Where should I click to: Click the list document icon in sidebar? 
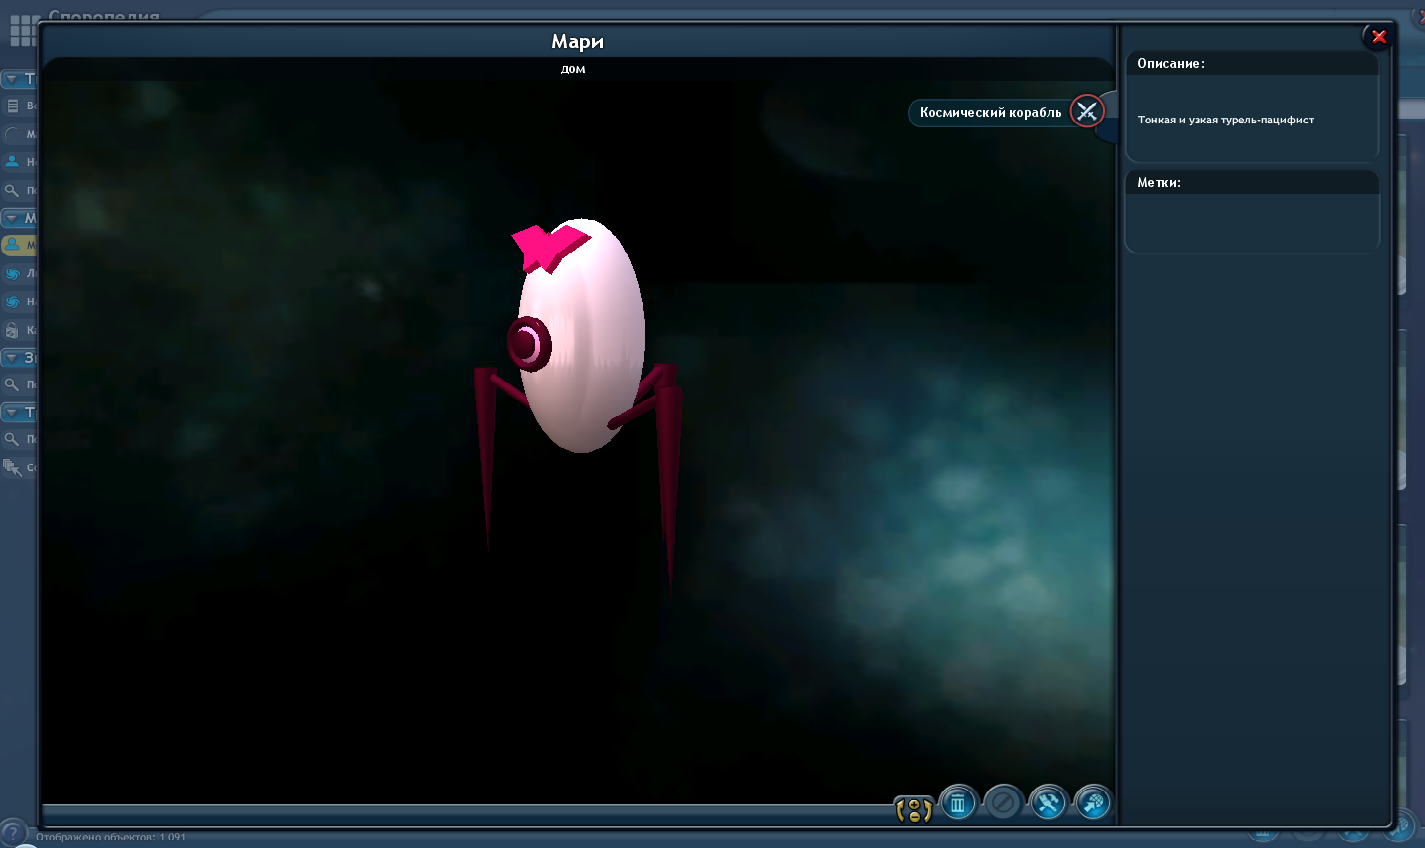13,105
